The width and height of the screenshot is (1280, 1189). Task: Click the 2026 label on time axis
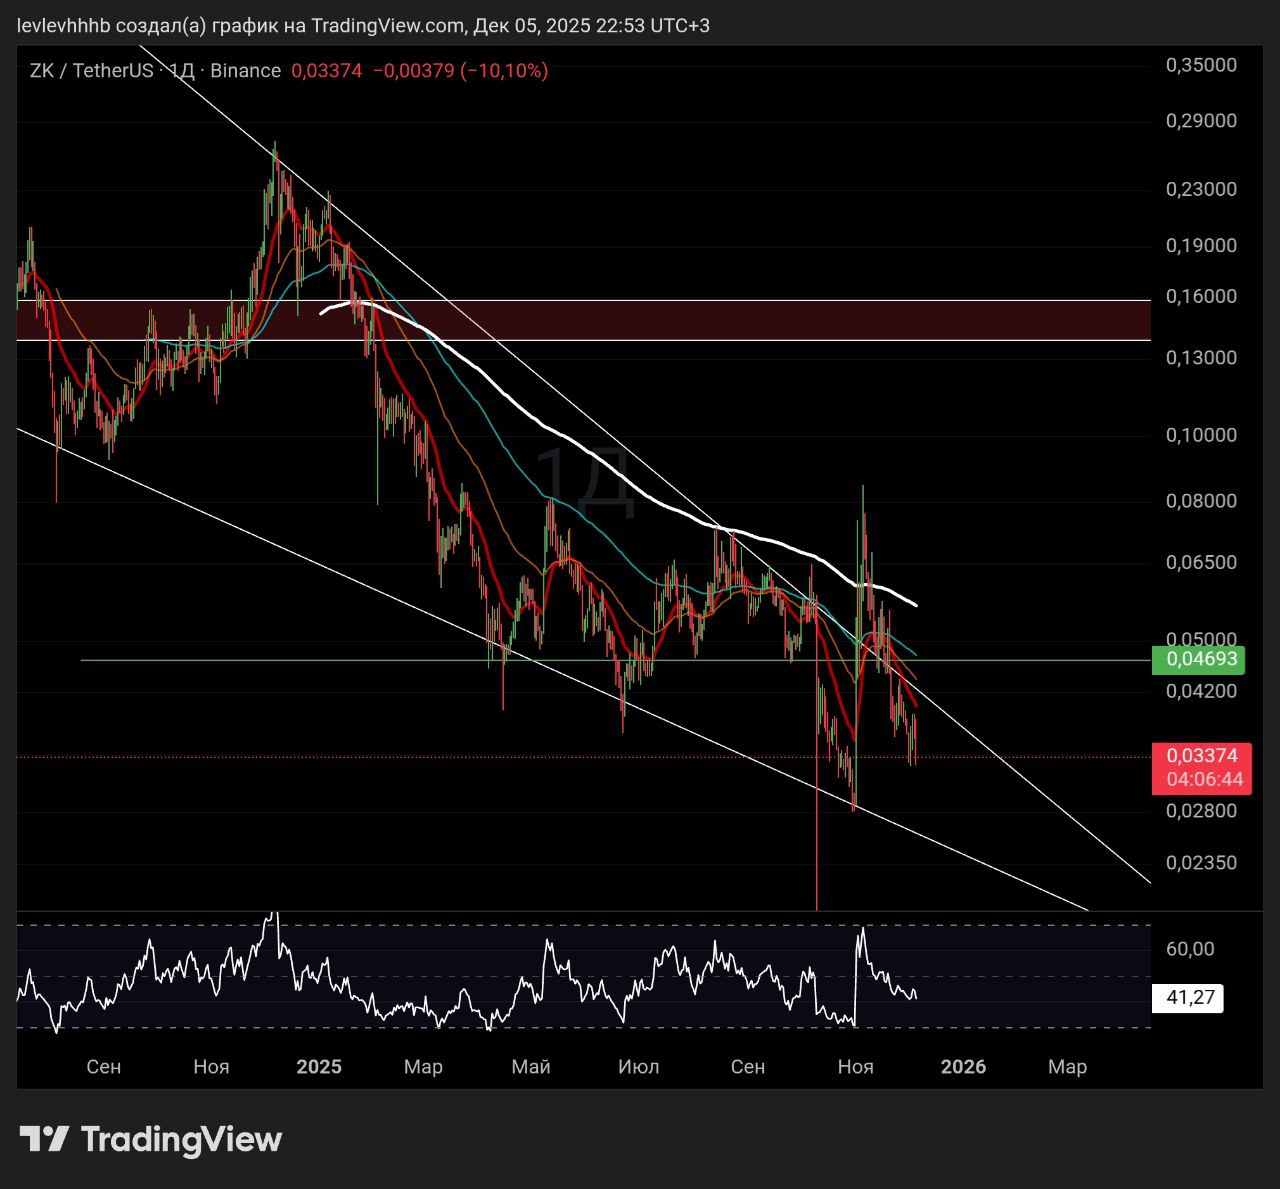[x=963, y=1067]
